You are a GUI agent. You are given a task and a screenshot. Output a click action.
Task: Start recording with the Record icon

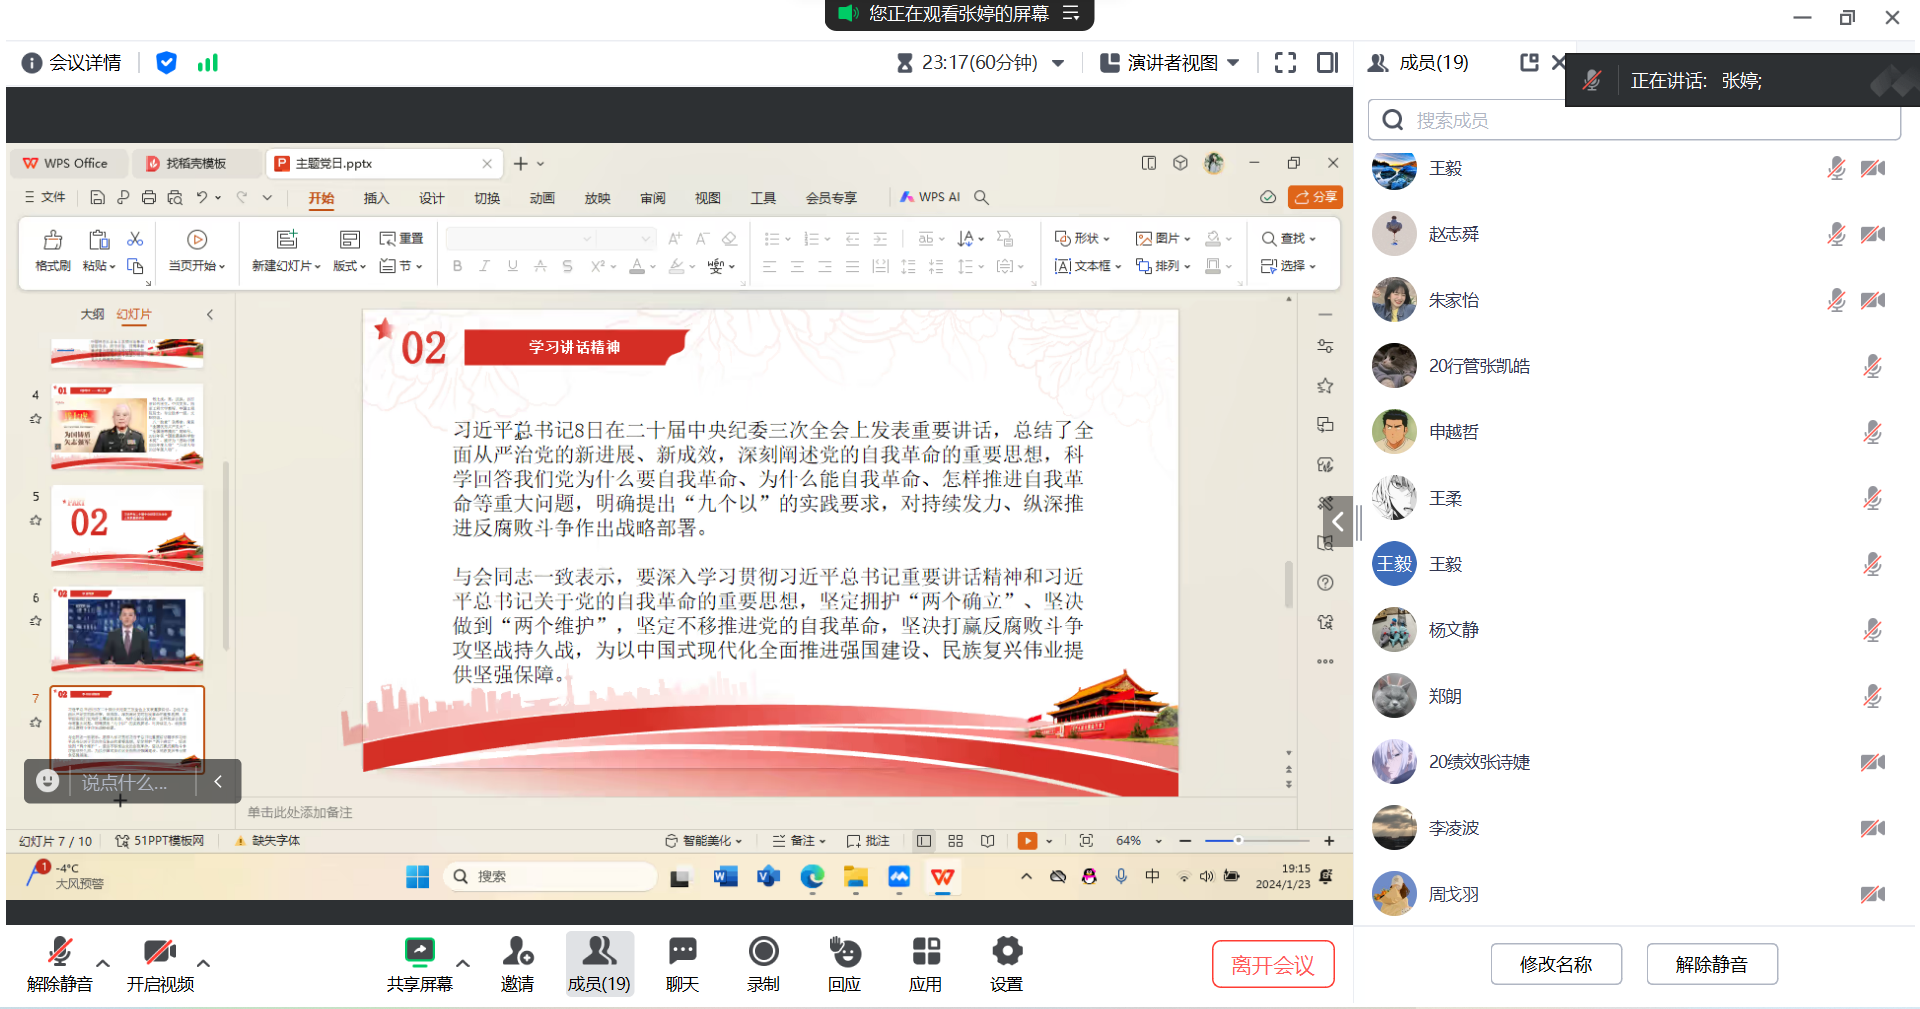tap(763, 952)
